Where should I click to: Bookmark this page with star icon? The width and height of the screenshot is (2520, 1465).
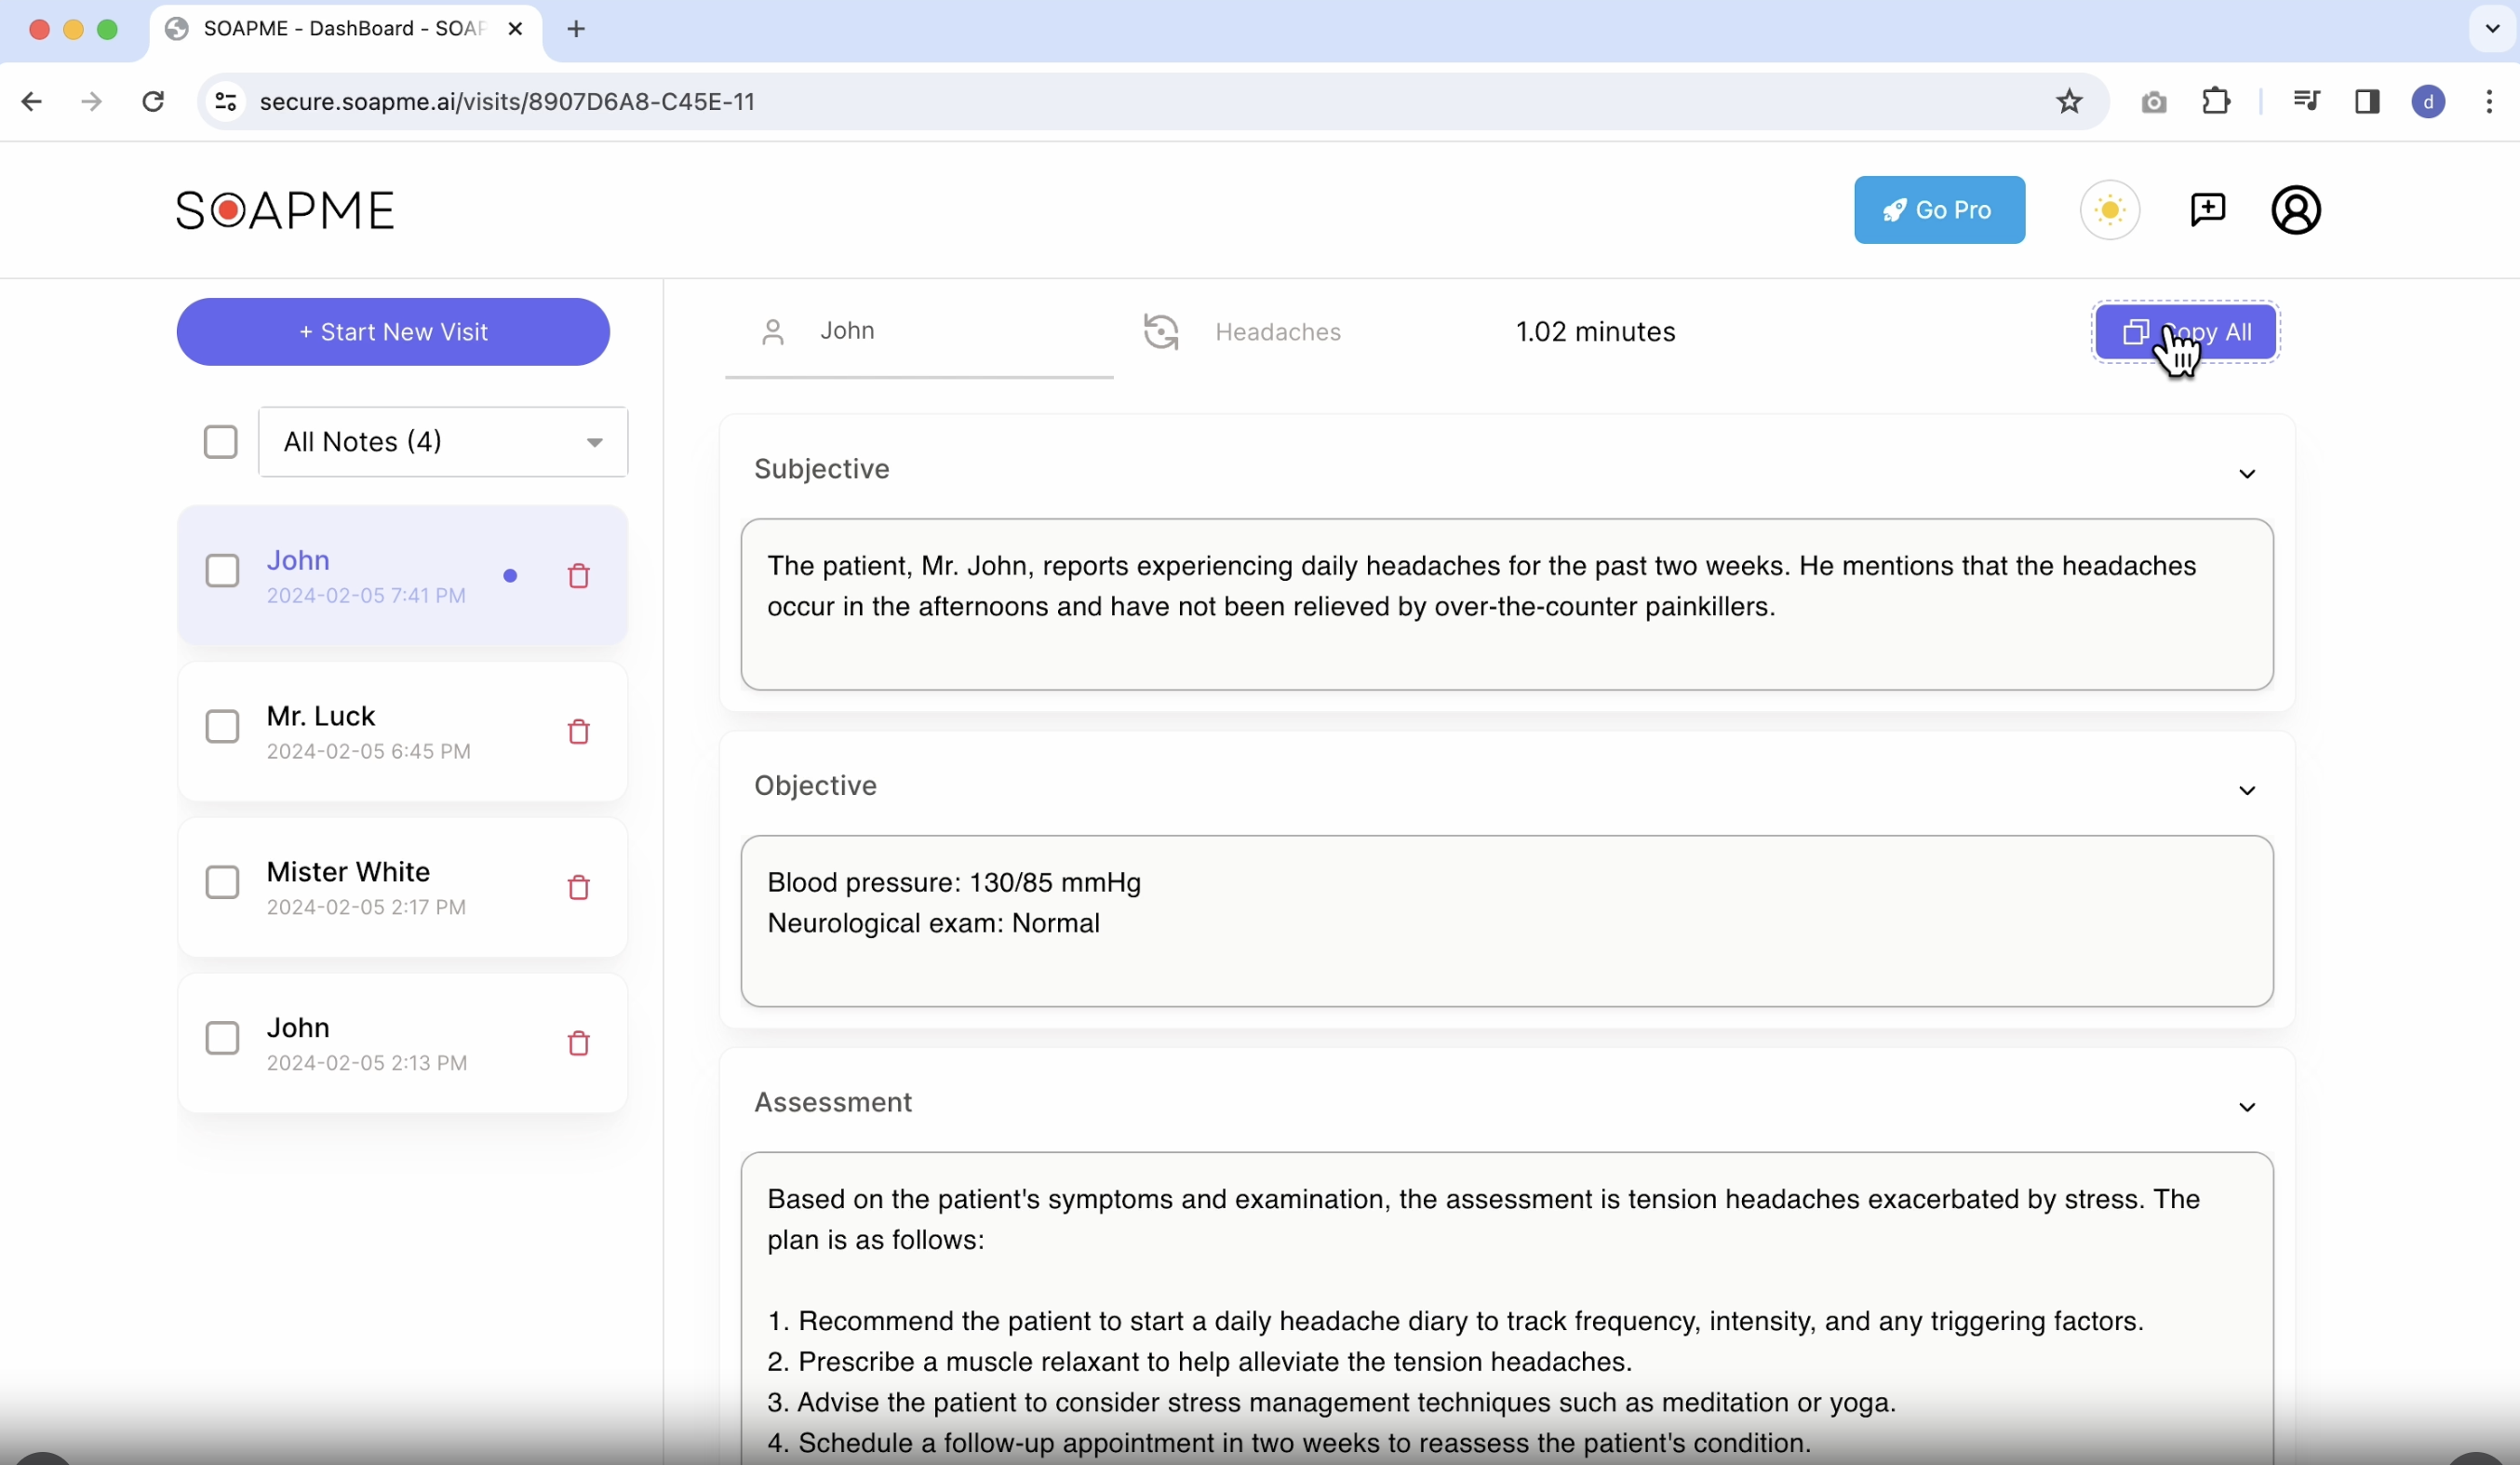(x=2069, y=101)
